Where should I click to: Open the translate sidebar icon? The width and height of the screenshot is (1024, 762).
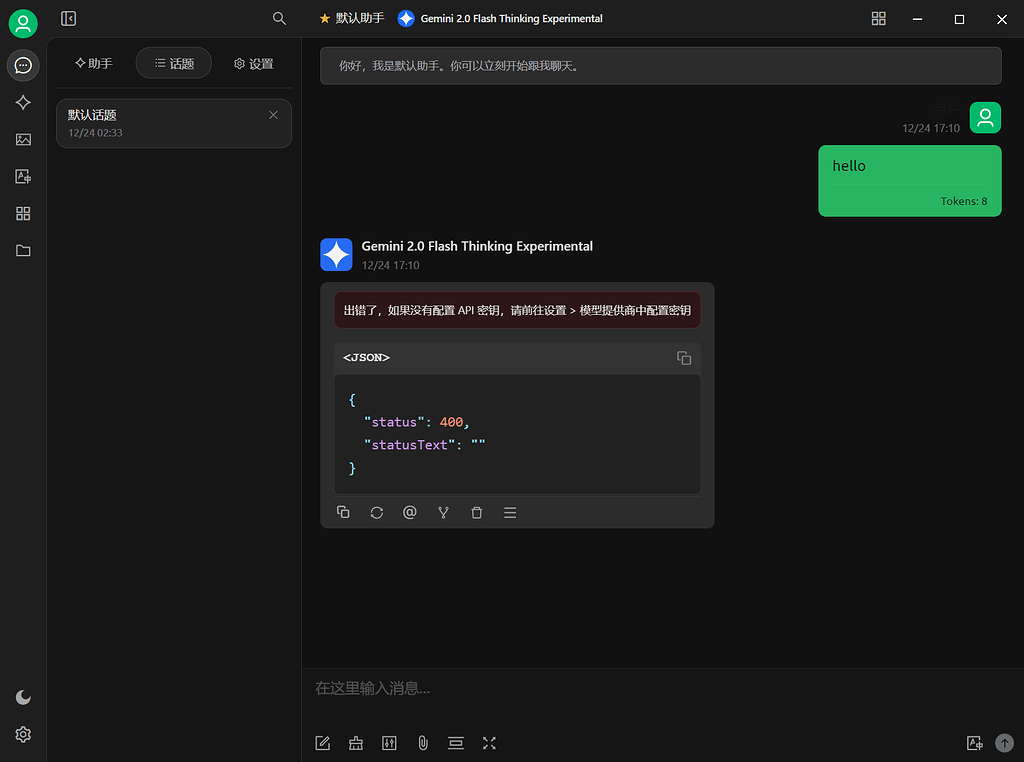[x=23, y=176]
